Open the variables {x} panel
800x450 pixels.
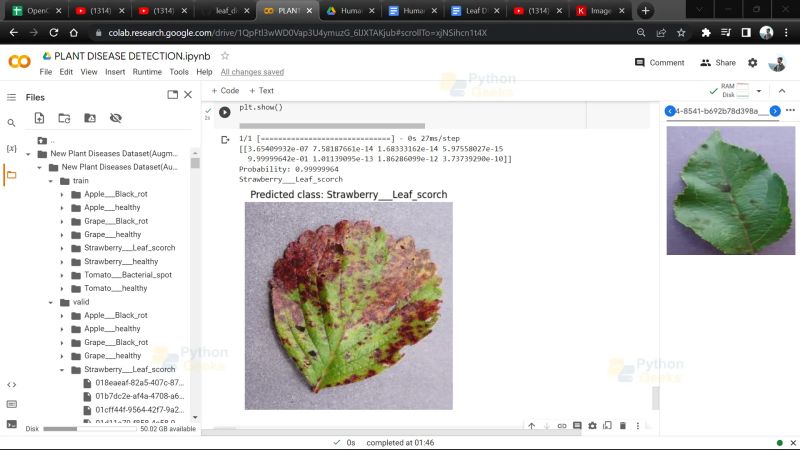click(x=11, y=148)
